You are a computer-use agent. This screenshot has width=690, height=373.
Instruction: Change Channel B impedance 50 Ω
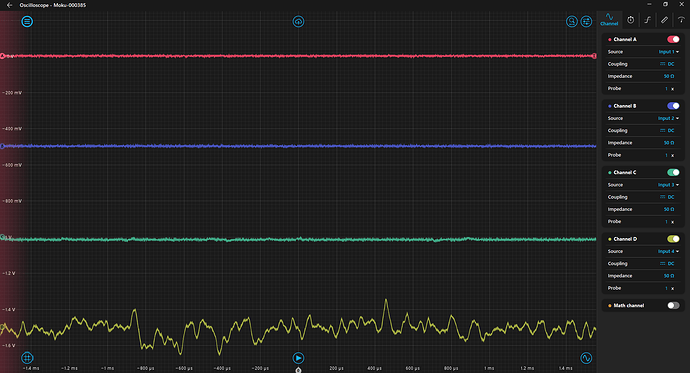click(669, 143)
